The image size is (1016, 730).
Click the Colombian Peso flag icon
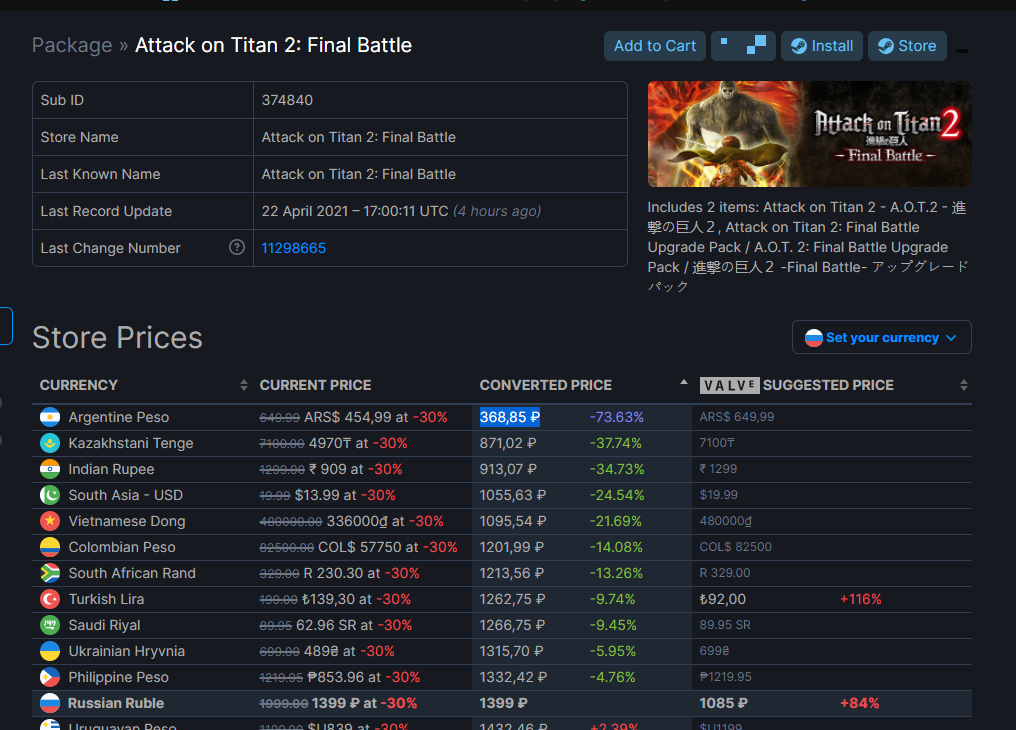coord(50,547)
